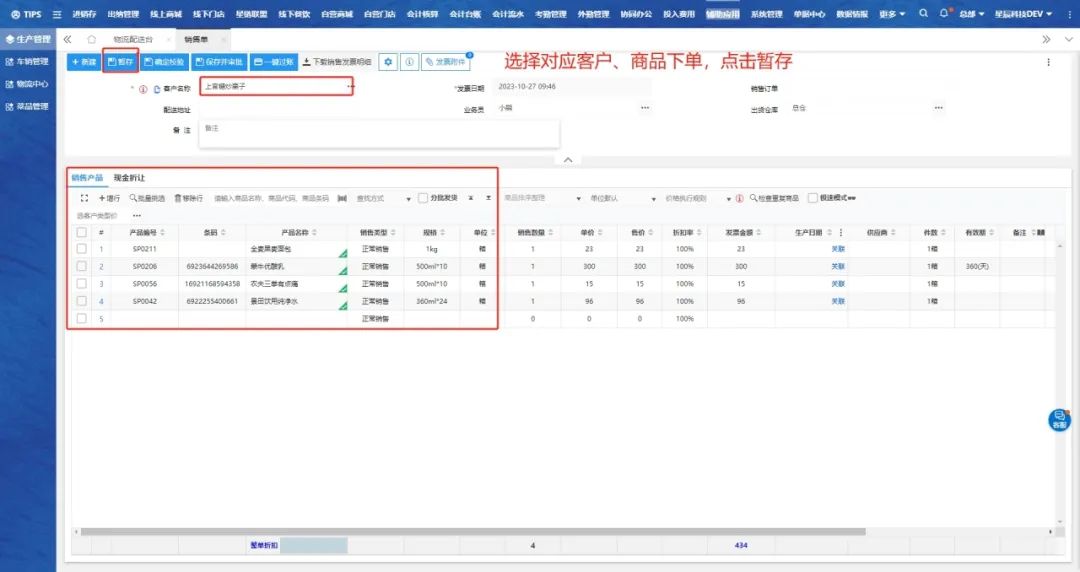1080x572 pixels.
Task: Open the notification bell
Action: tap(942, 14)
